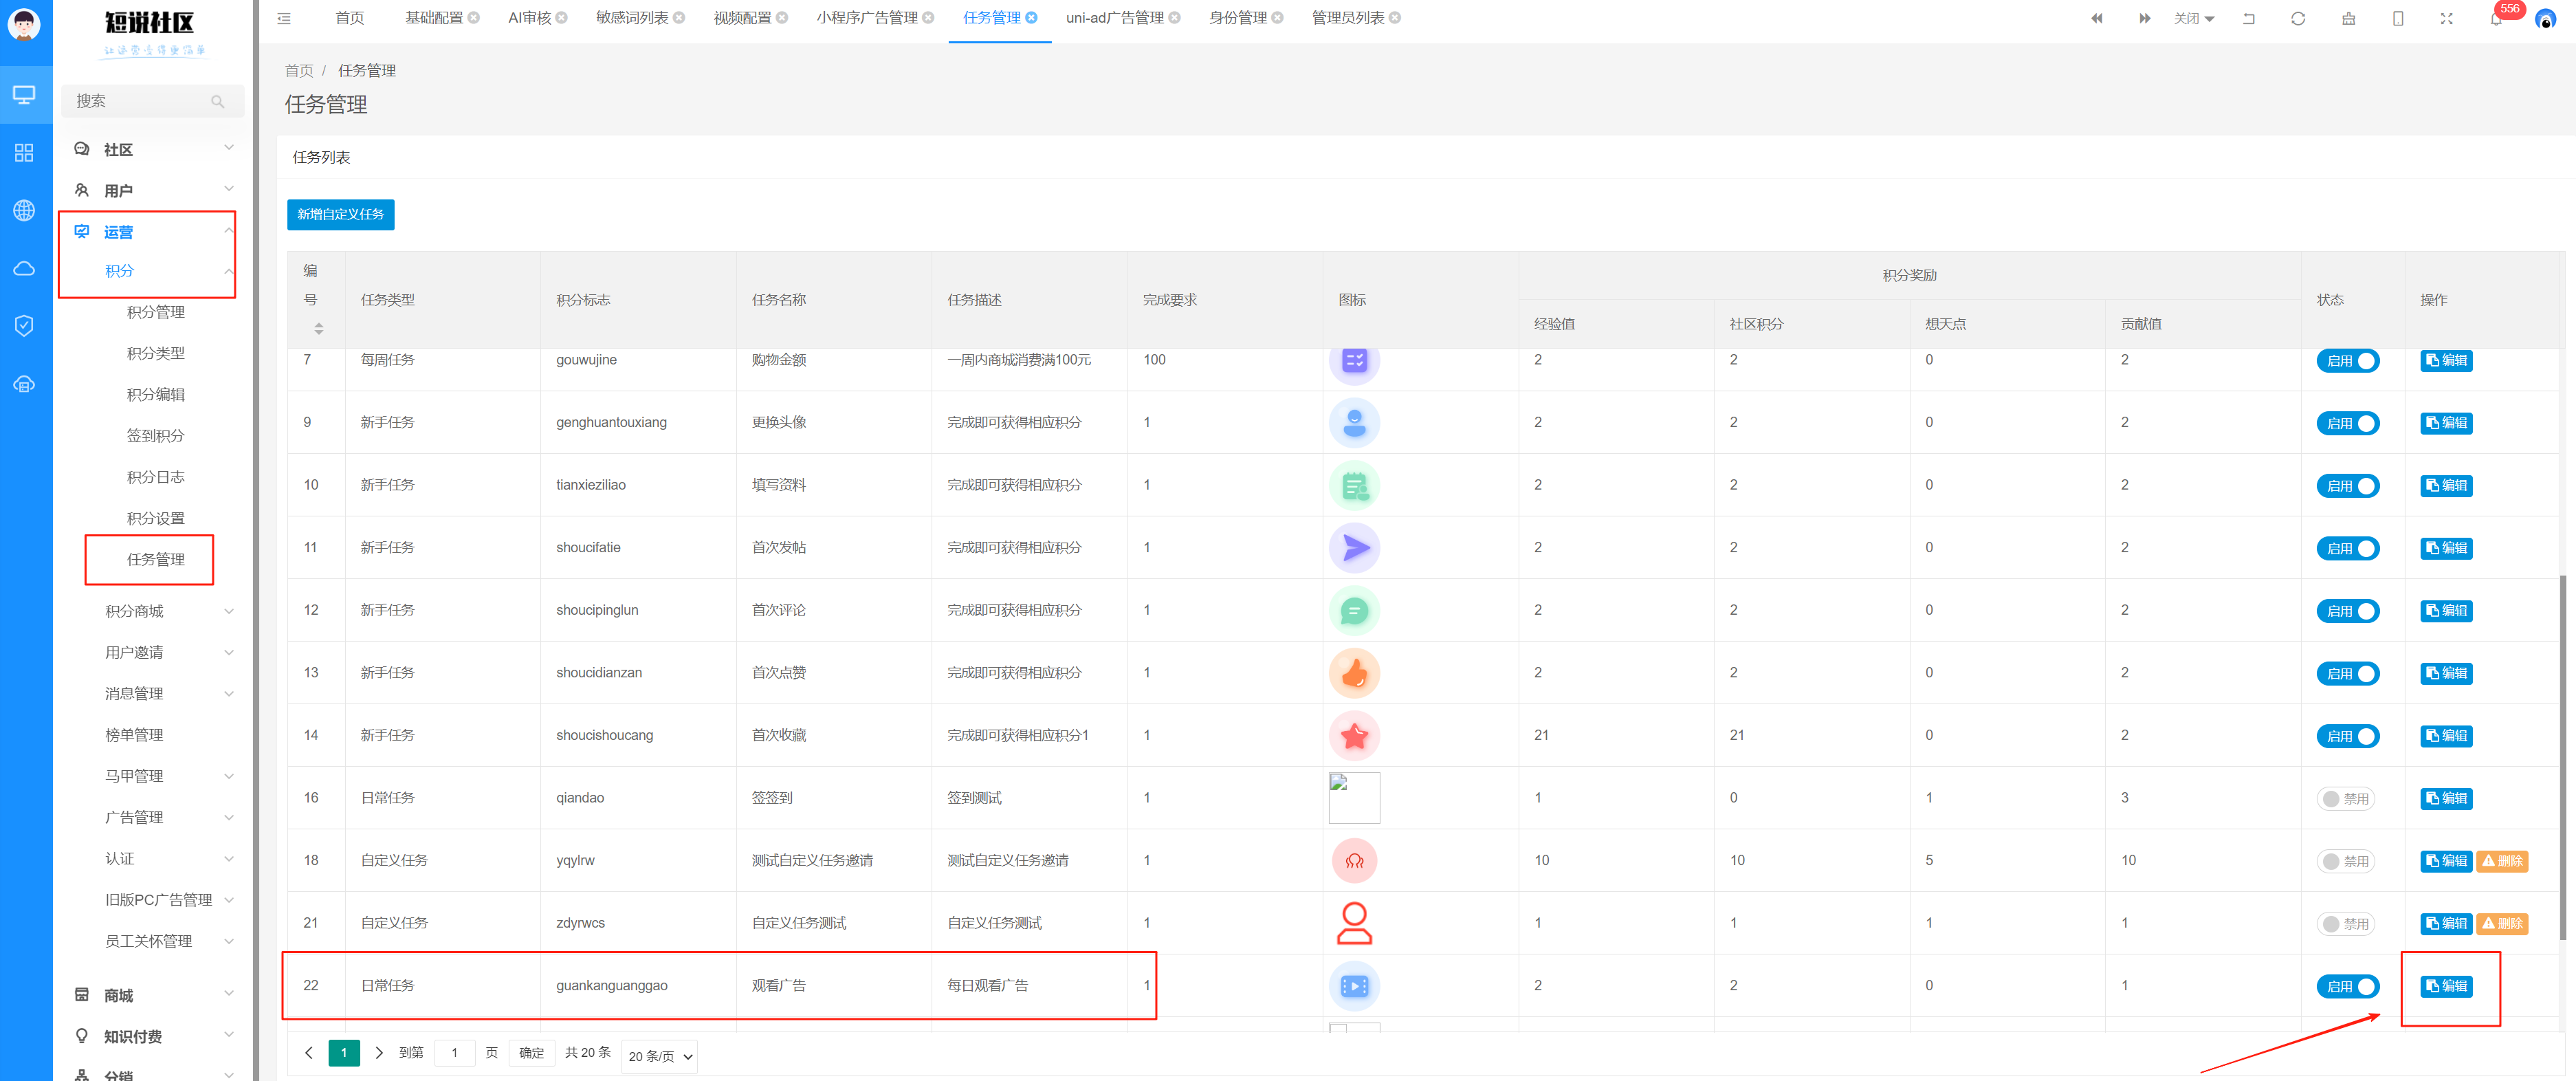
Task: Edit task 22 观看广告
Action: tap(2445, 986)
